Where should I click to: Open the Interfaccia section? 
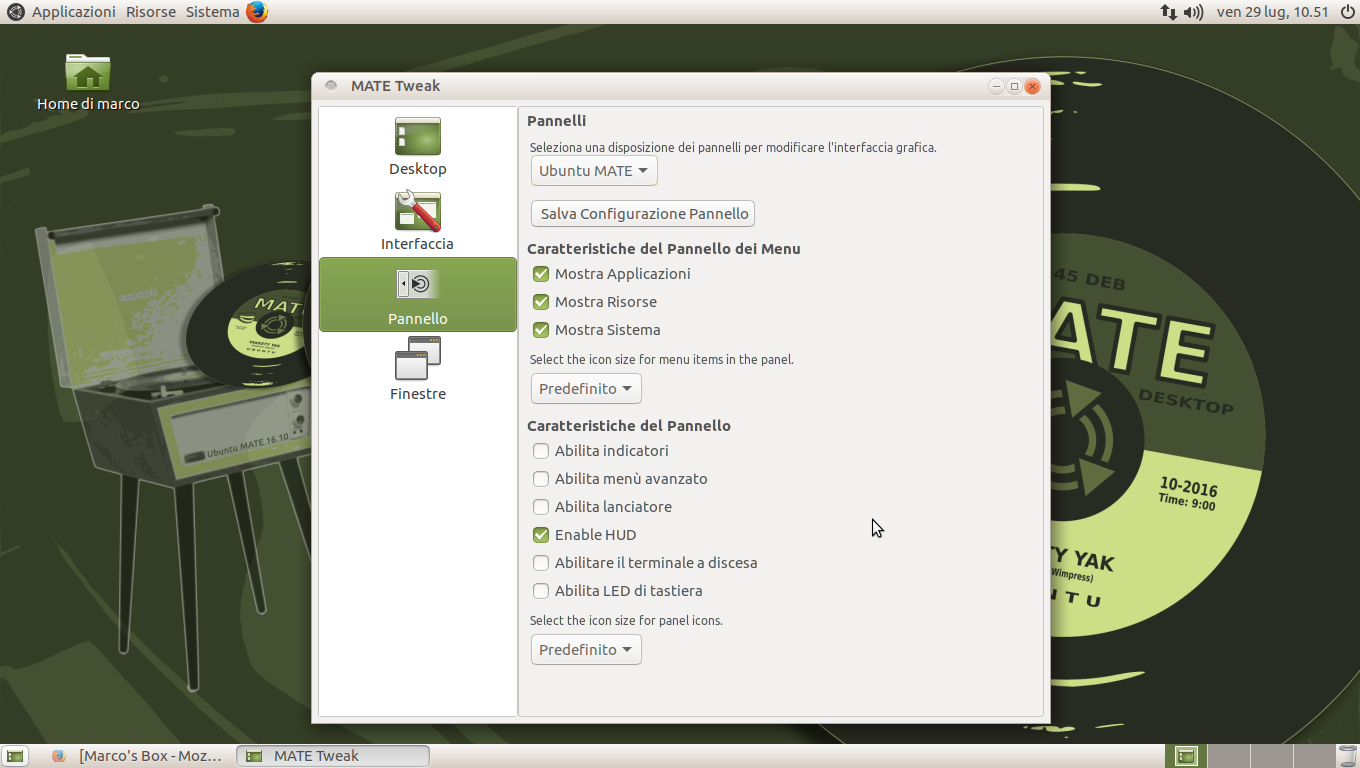point(418,221)
